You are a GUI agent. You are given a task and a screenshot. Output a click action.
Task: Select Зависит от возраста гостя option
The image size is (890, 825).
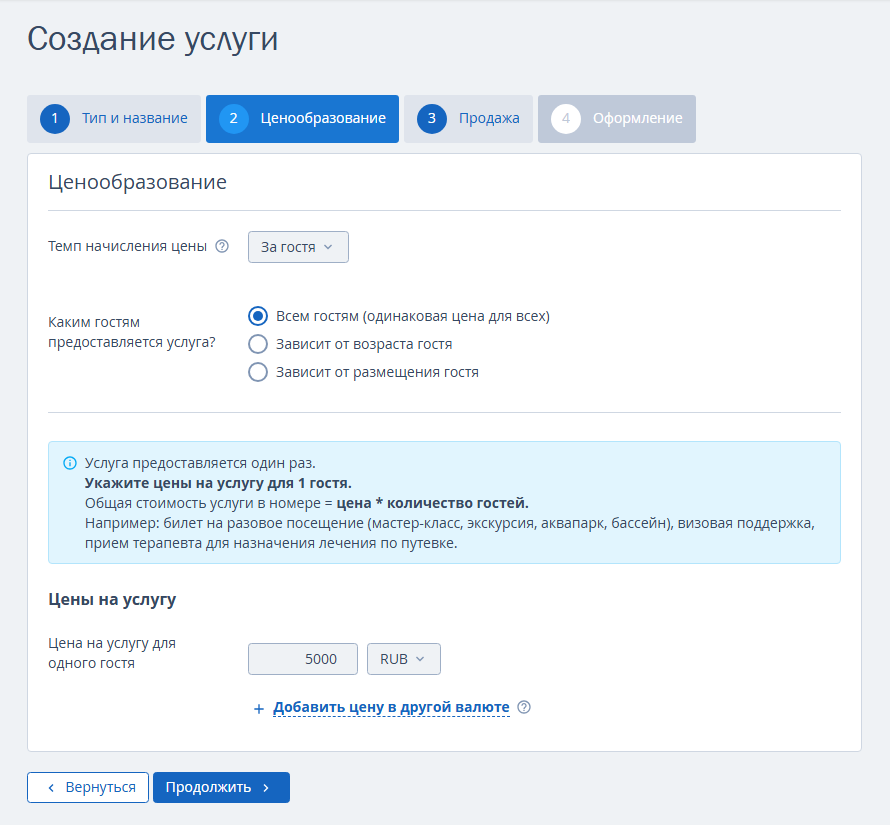click(258, 344)
